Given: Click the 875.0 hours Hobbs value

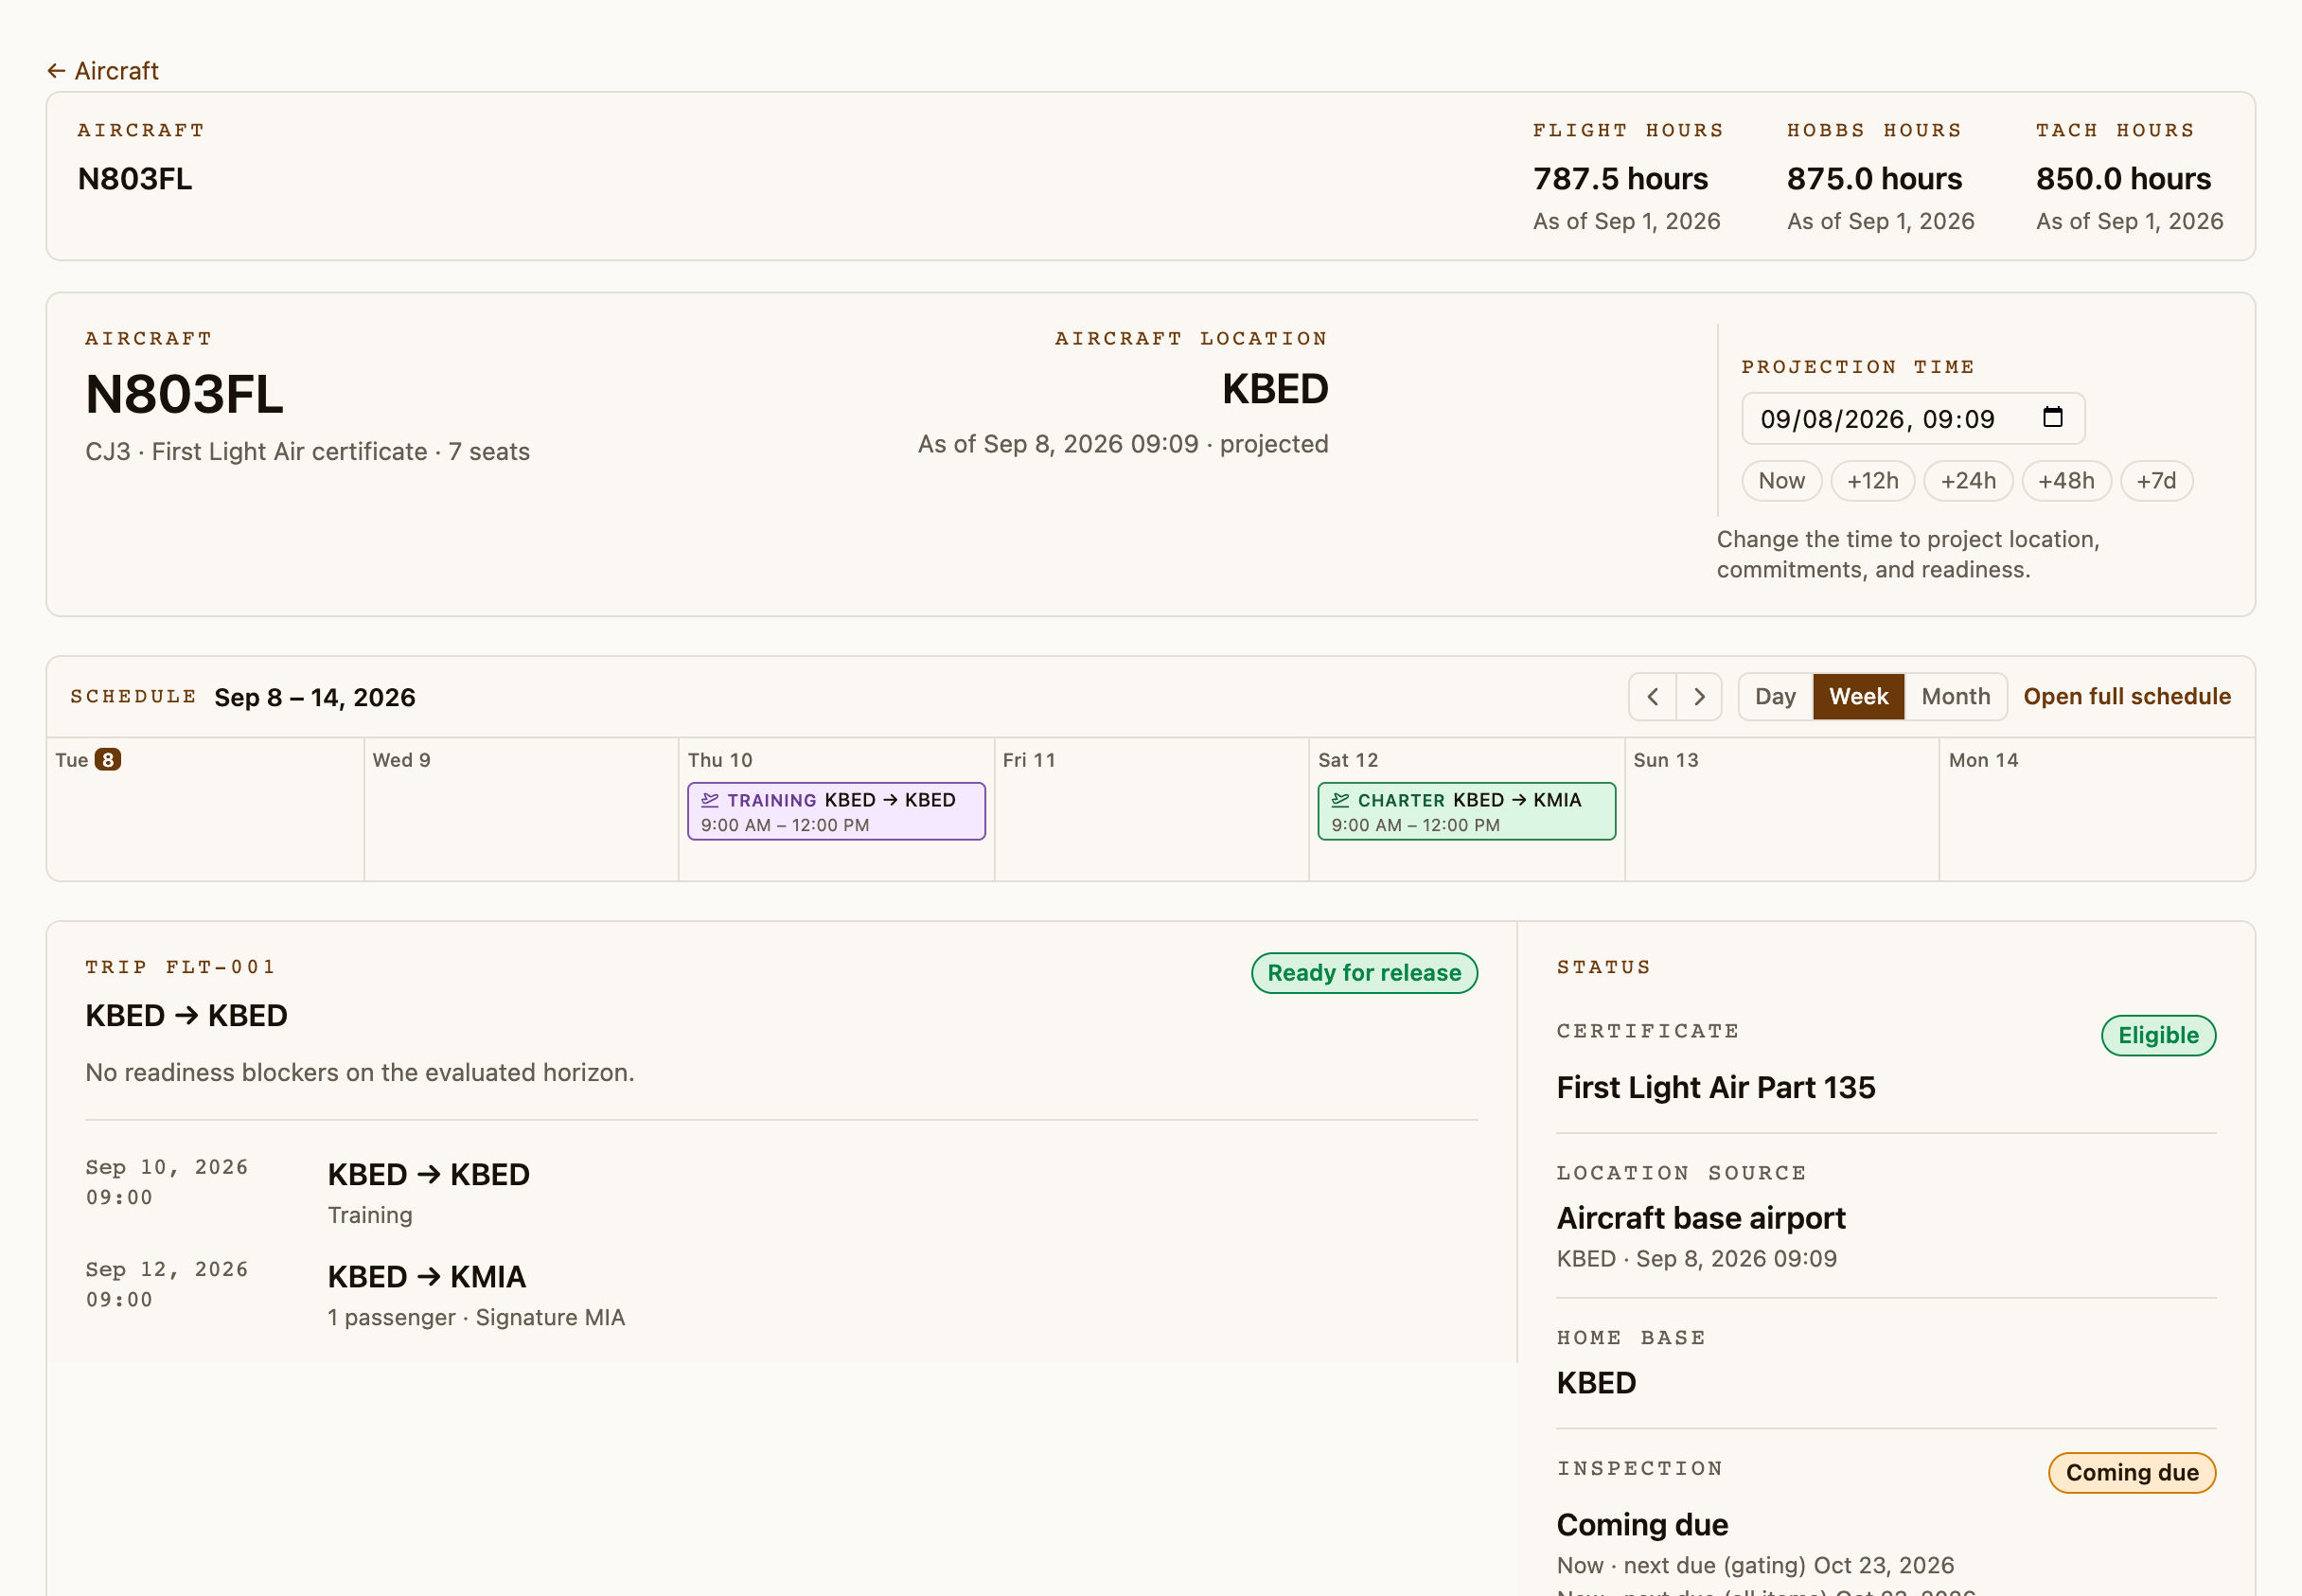Looking at the screenshot, I should (1874, 179).
